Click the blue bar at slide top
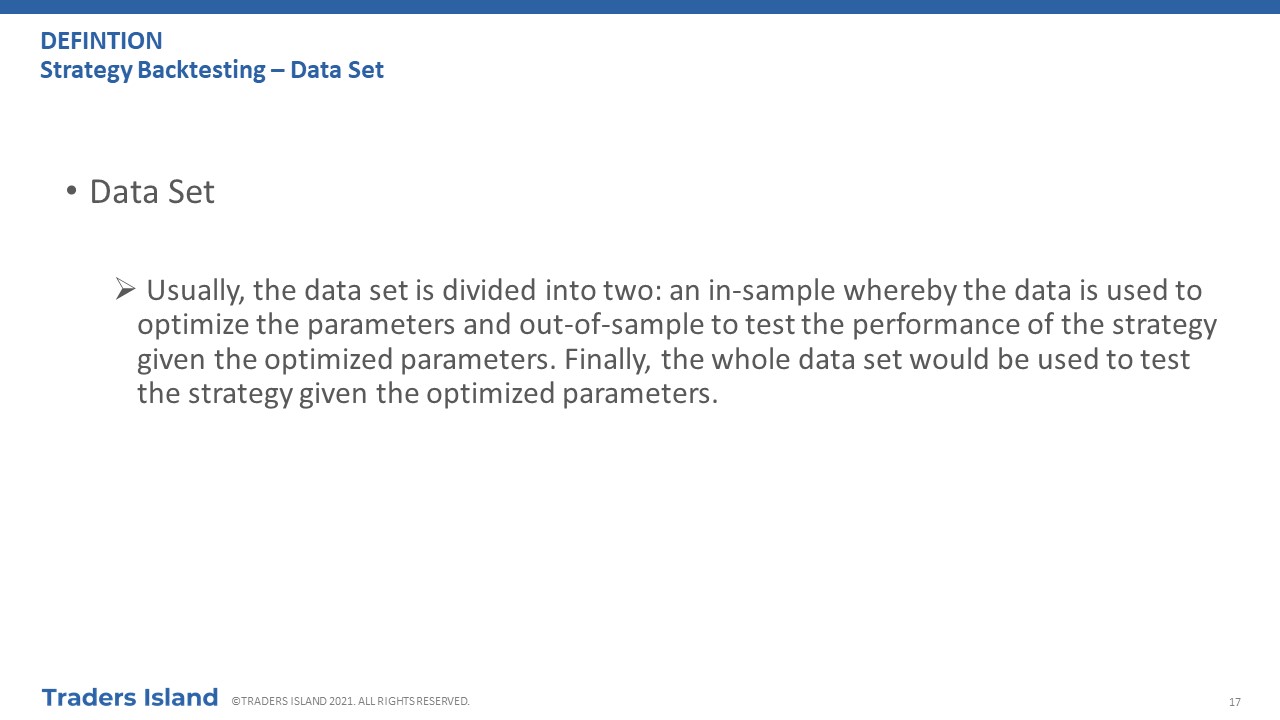The image size is (1280, 720). (x=640, y=7)
